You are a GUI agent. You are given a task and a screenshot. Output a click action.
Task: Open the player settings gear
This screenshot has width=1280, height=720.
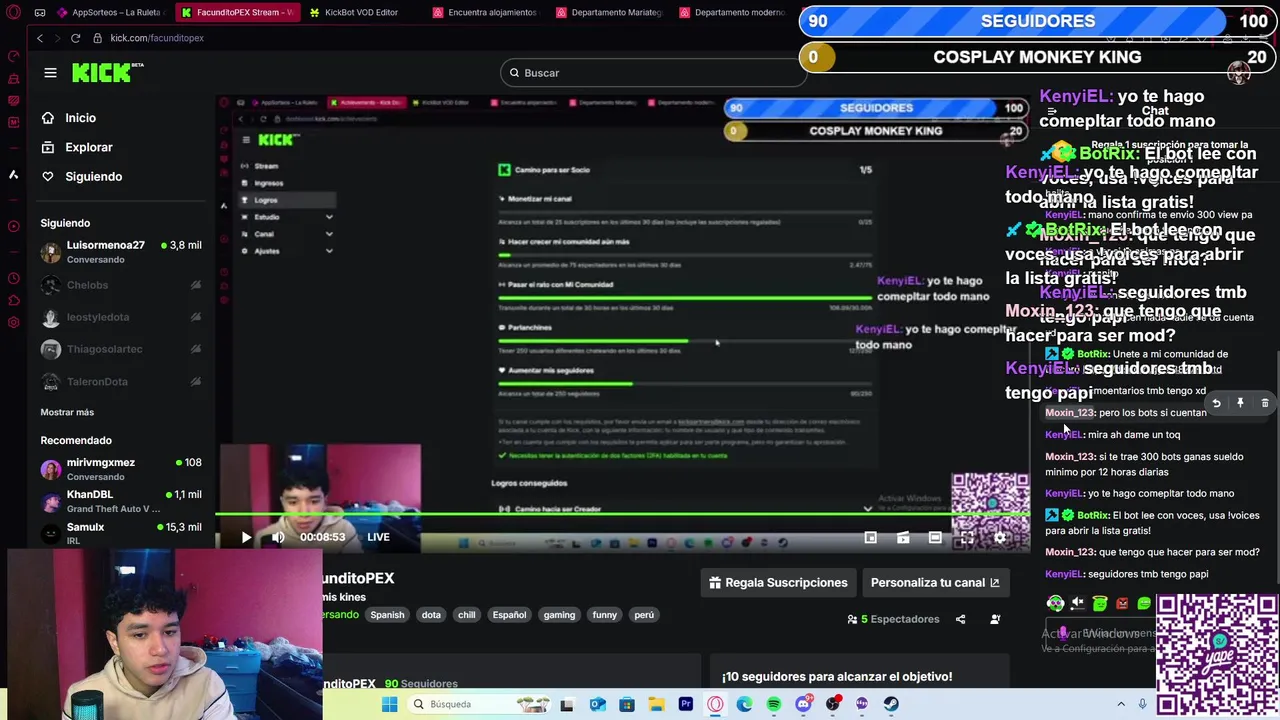pyautogui.click(x=999, y=538)
